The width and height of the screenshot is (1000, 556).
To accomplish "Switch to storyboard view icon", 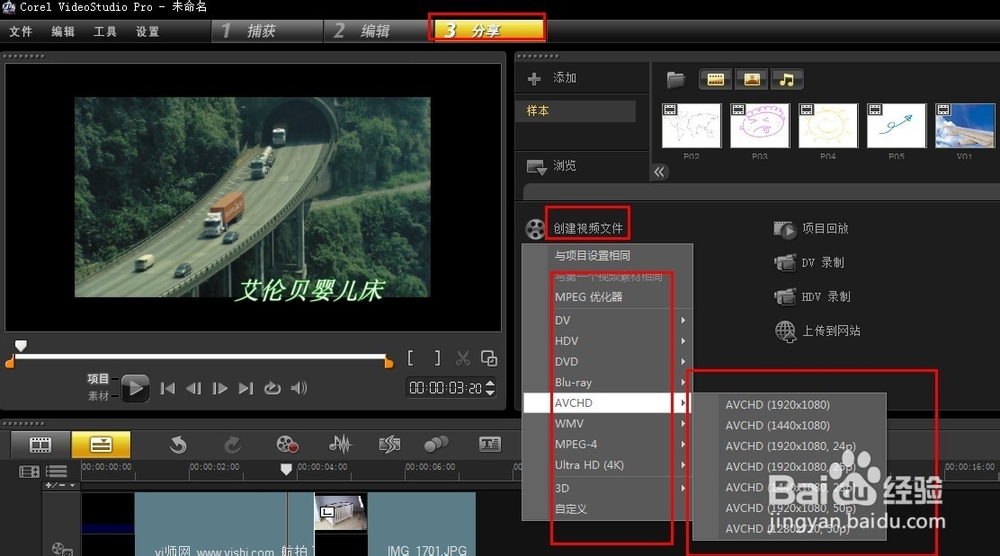I will pyautogui.click(x=40, y=444).
